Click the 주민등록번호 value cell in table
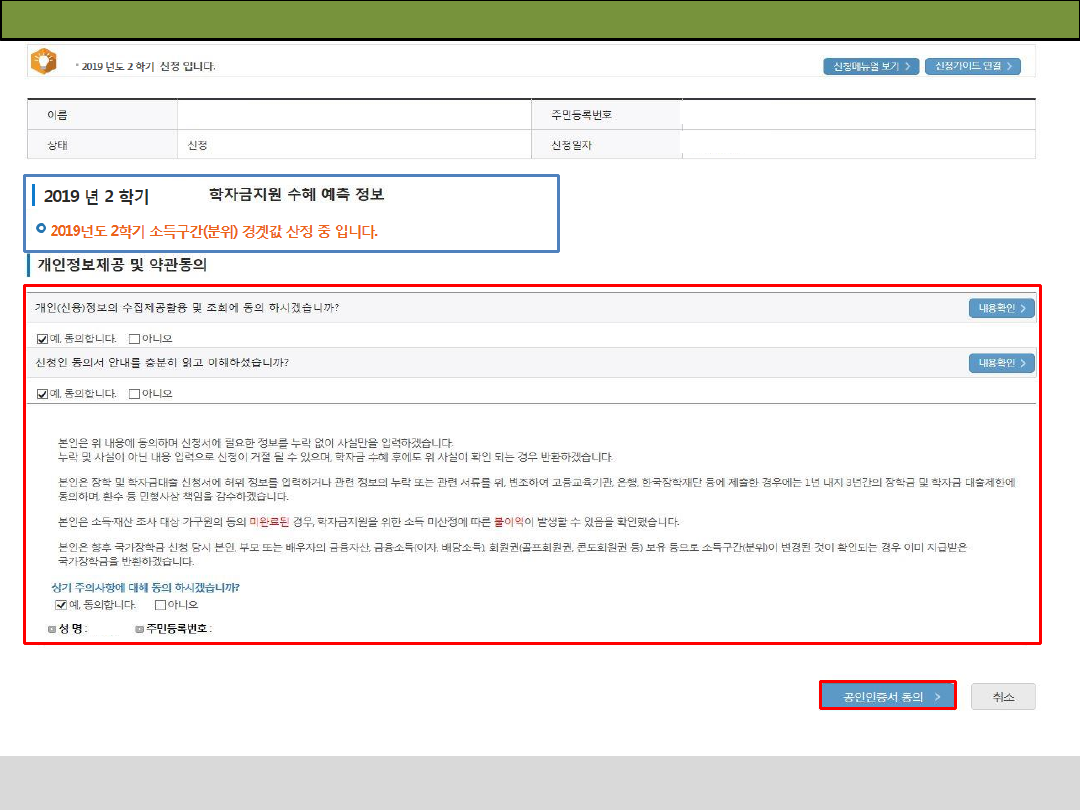1080x810 pixels. (858, 115)
